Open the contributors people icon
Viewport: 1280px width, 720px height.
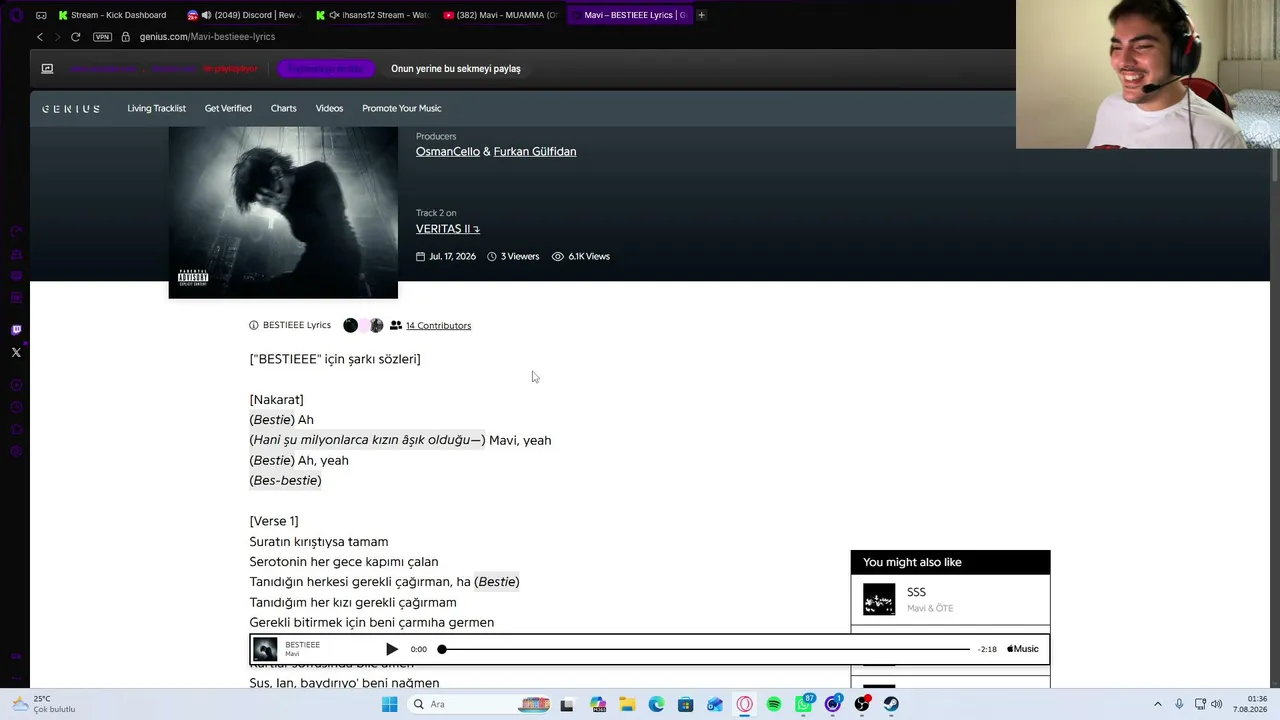click(x=396, y=325)
